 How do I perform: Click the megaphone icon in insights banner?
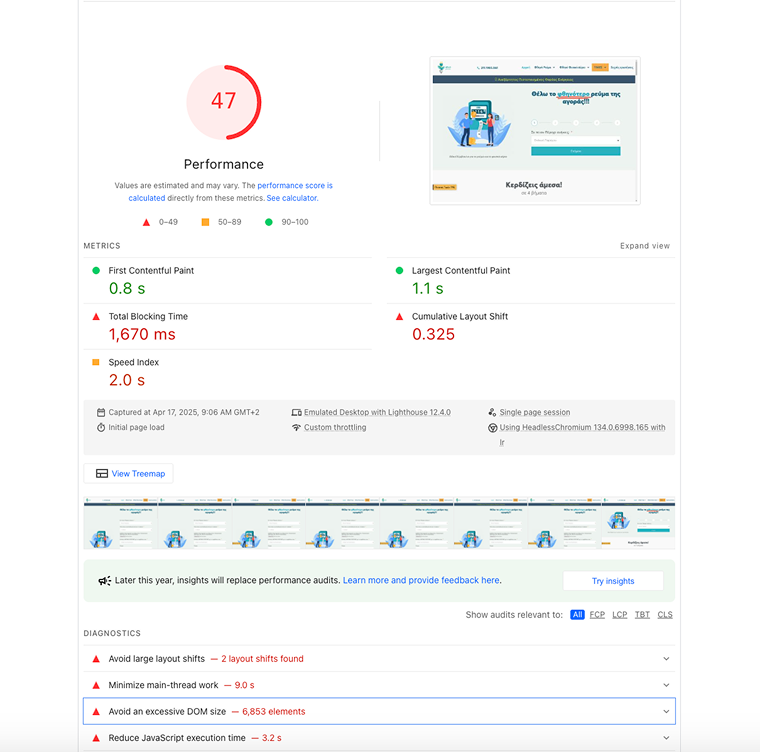105,581
